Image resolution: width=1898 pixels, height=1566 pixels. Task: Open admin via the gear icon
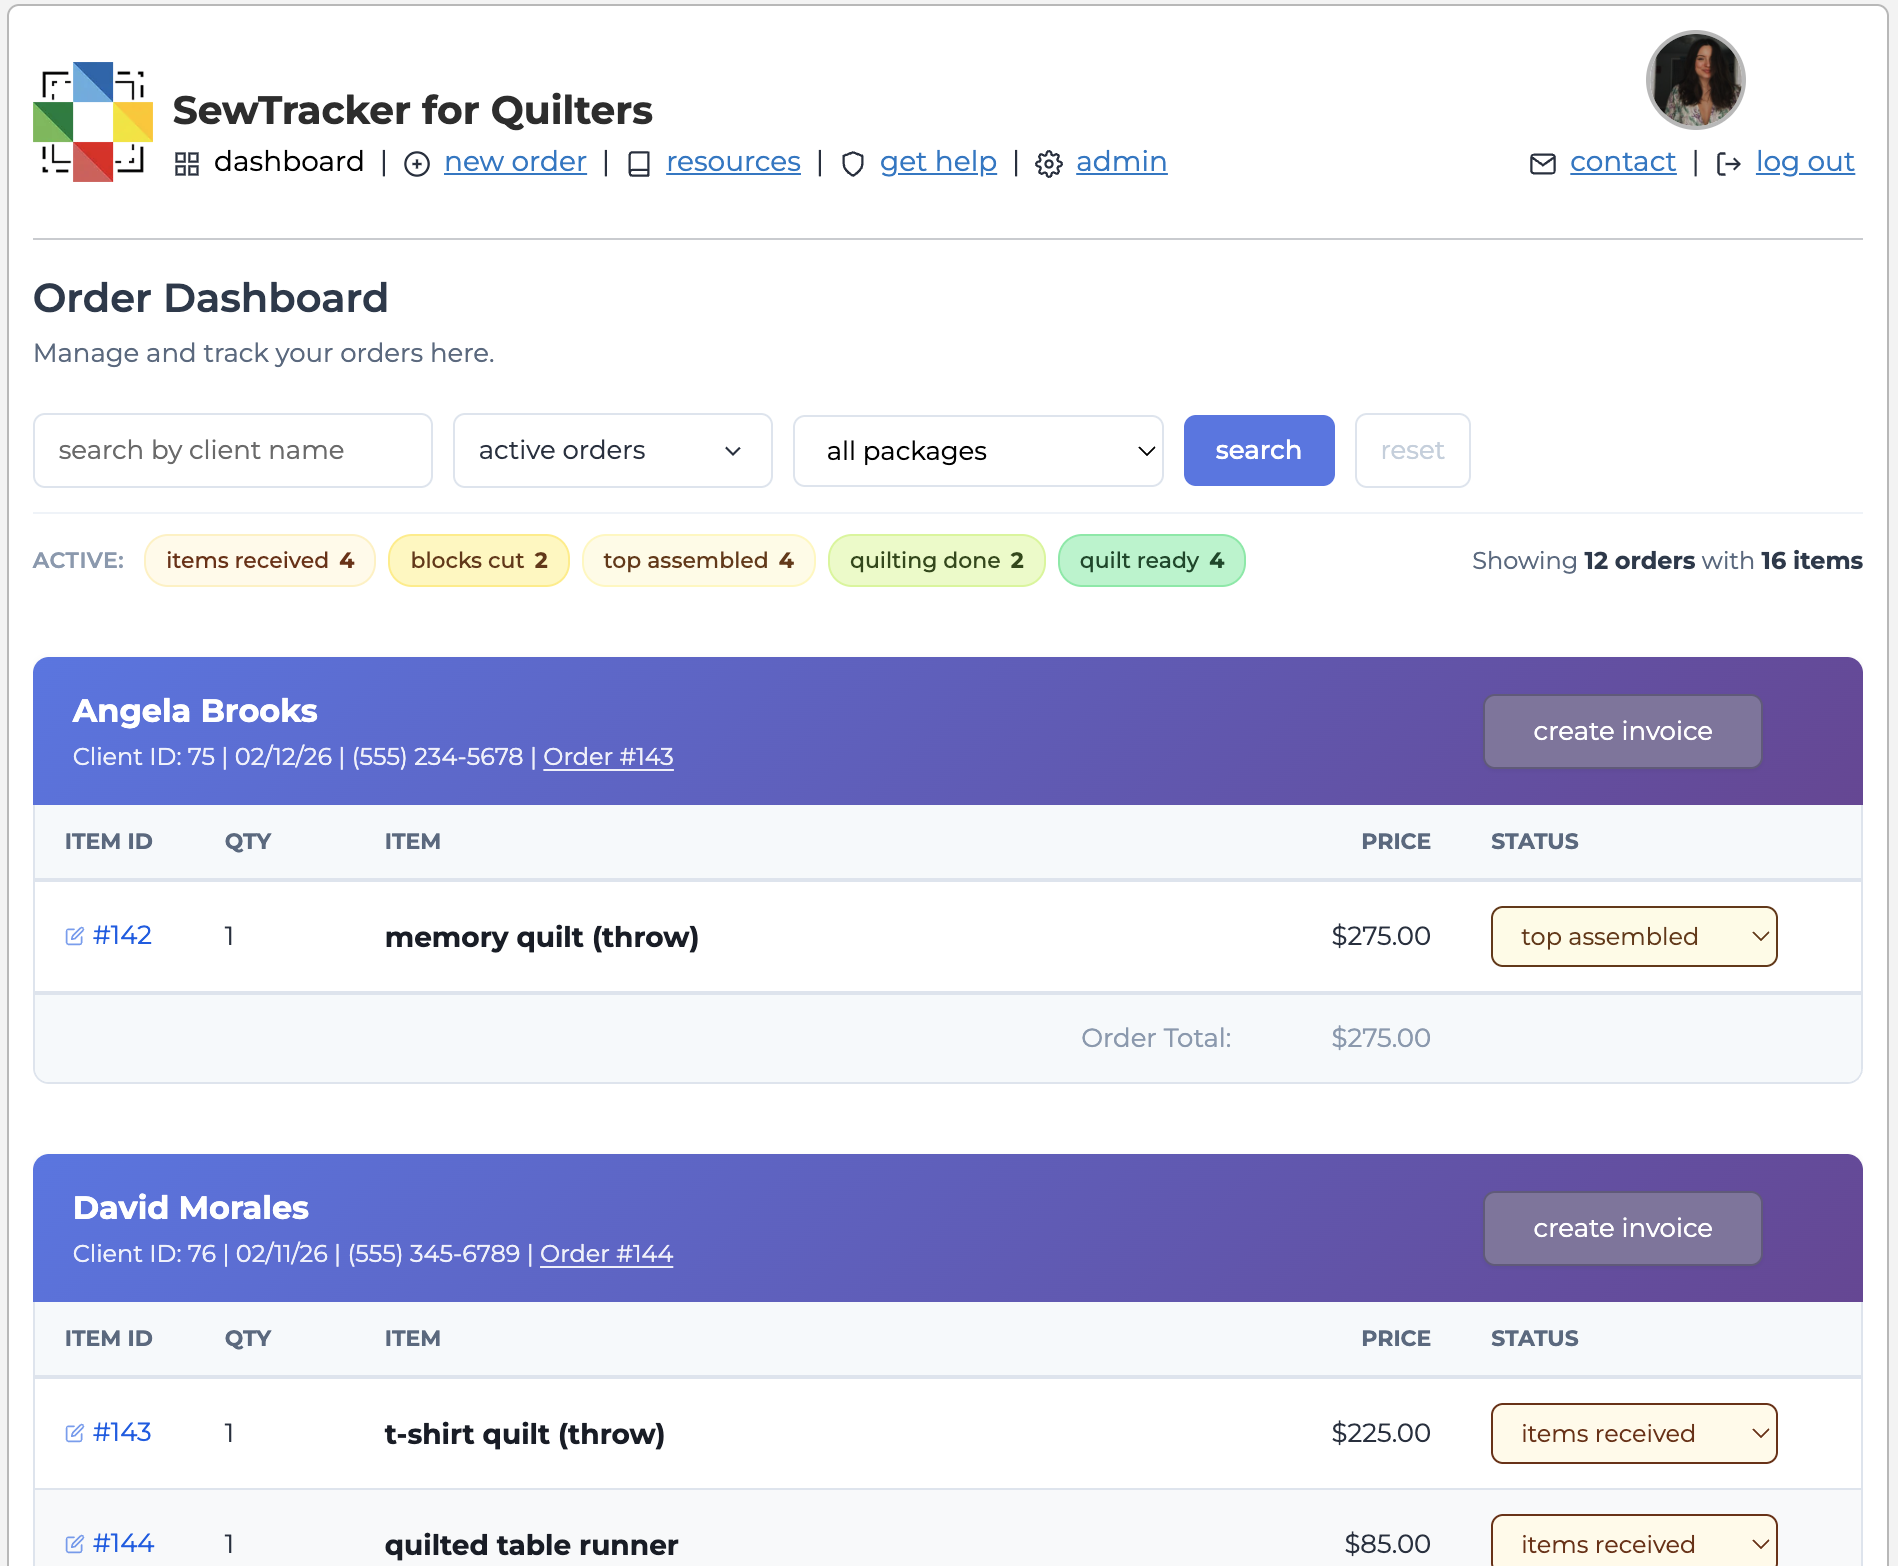pos(1049,164)
